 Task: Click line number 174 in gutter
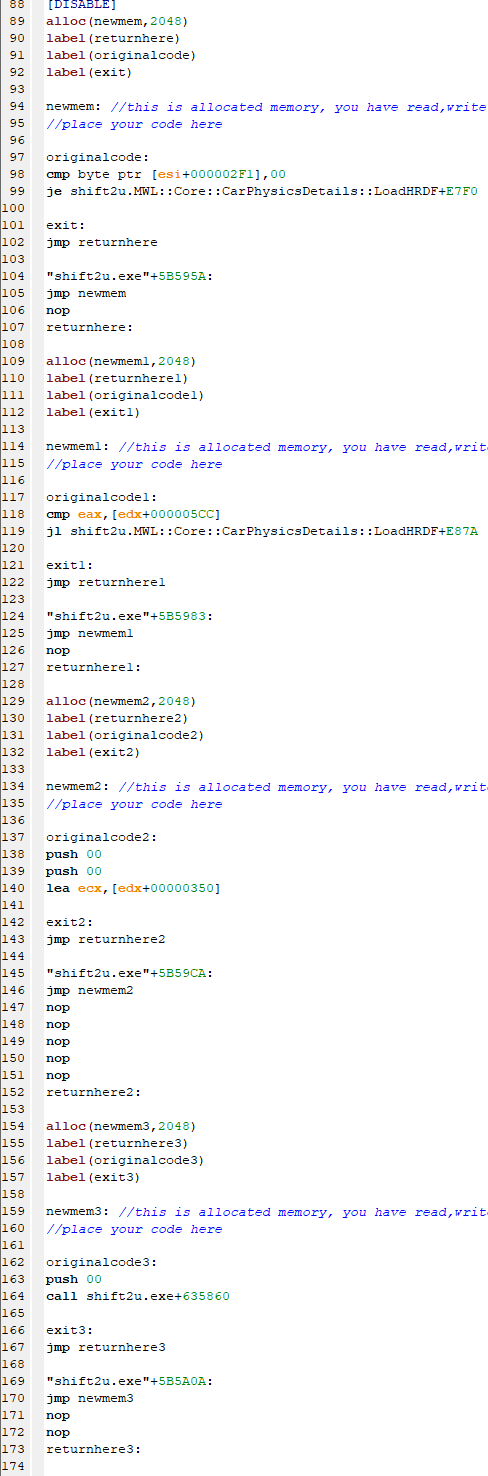(14, 1466)
